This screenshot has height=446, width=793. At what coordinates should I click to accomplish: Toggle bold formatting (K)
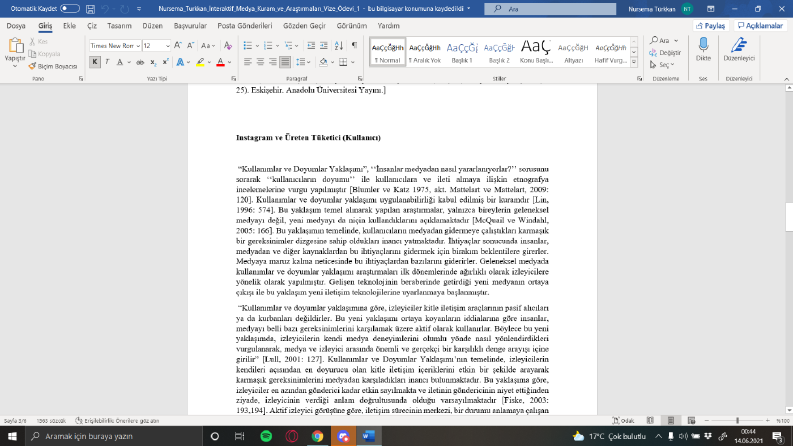(x=95, y=62)
